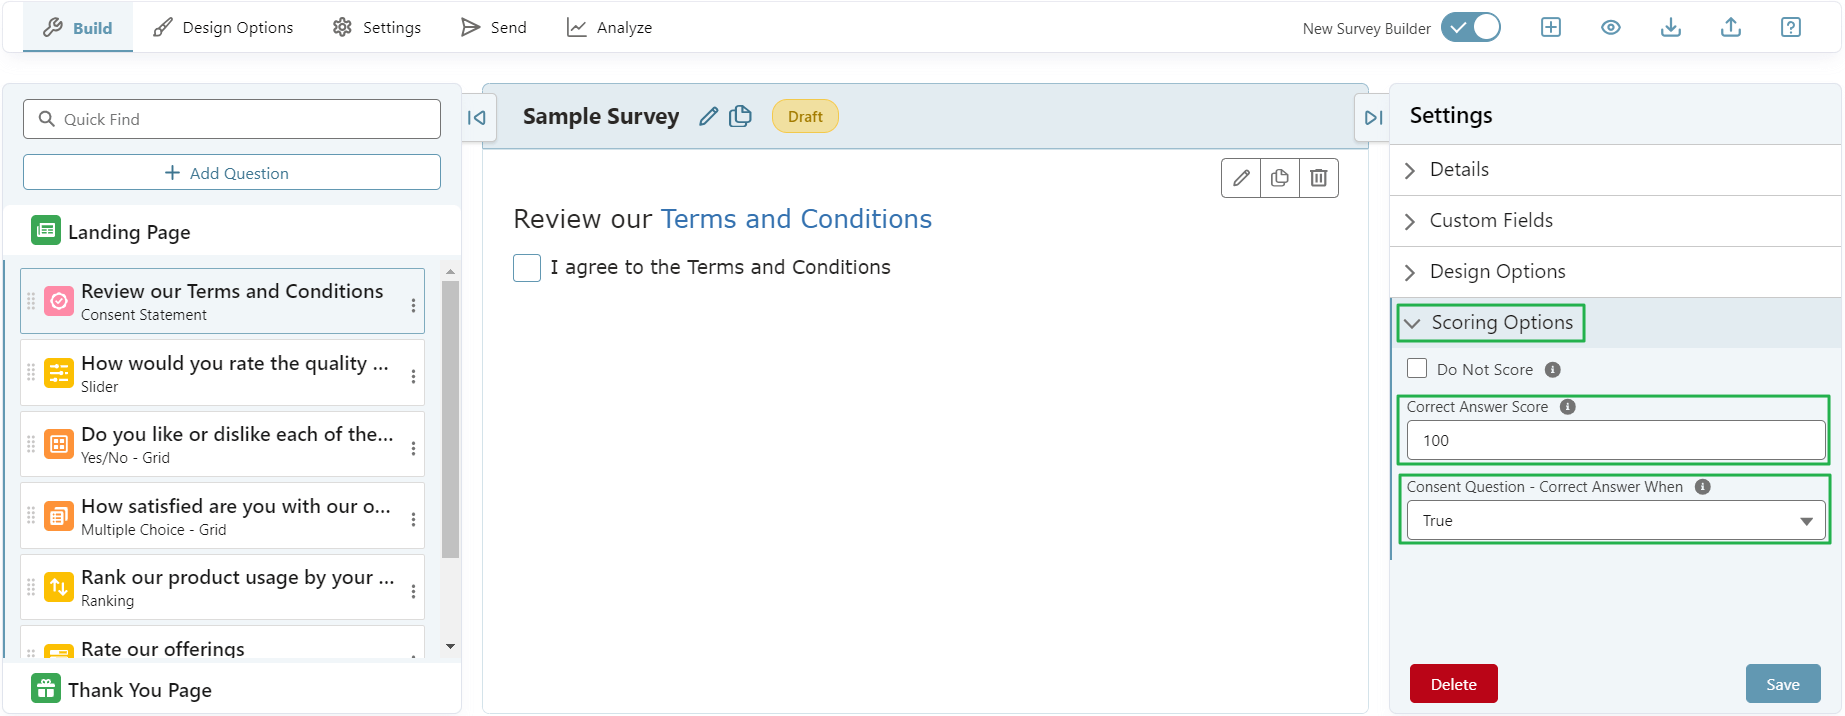Click the survey title edit pencil next to Sample Survey
The width and height of the screenshot is (1845, 716).
click(707, 116)
